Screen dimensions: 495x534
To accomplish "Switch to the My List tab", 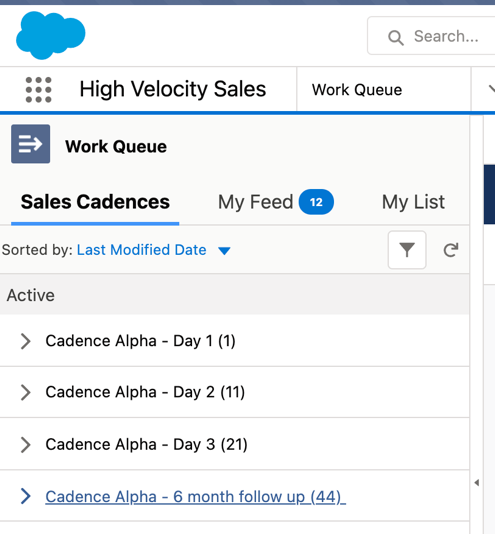I will point(413,202).
